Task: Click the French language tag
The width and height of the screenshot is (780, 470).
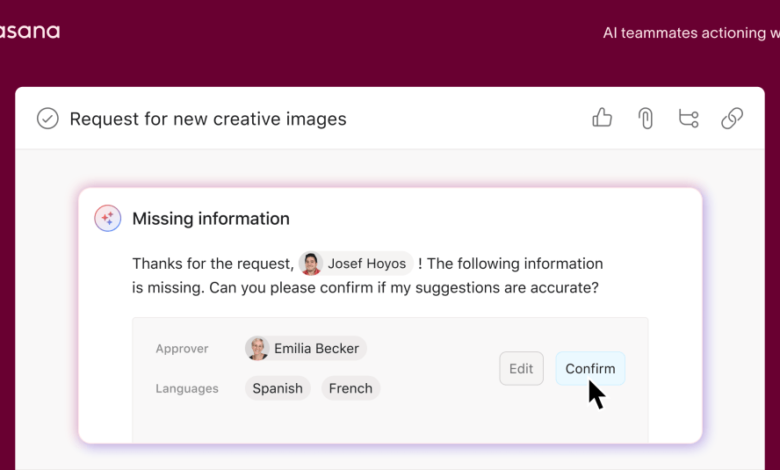Action: (351, 388)
